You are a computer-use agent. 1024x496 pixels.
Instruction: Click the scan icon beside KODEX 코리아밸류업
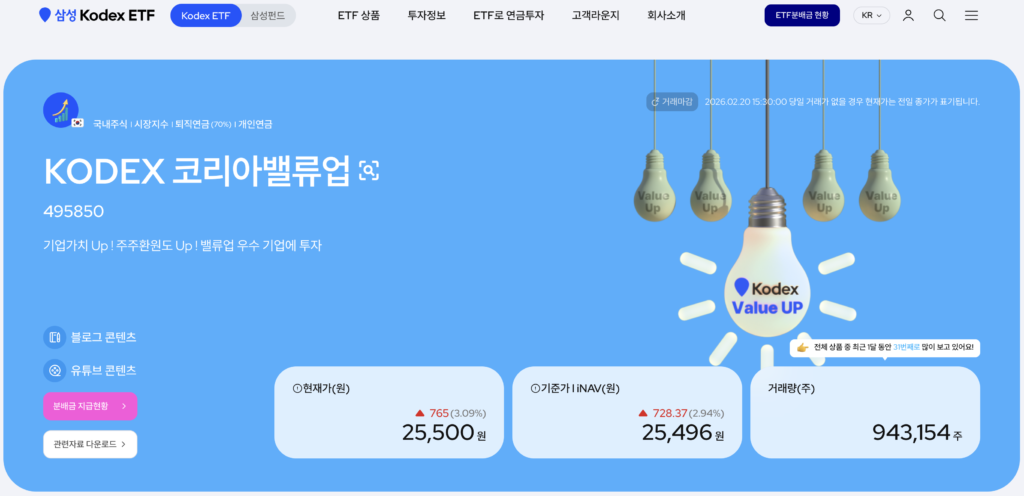(369, 171)
